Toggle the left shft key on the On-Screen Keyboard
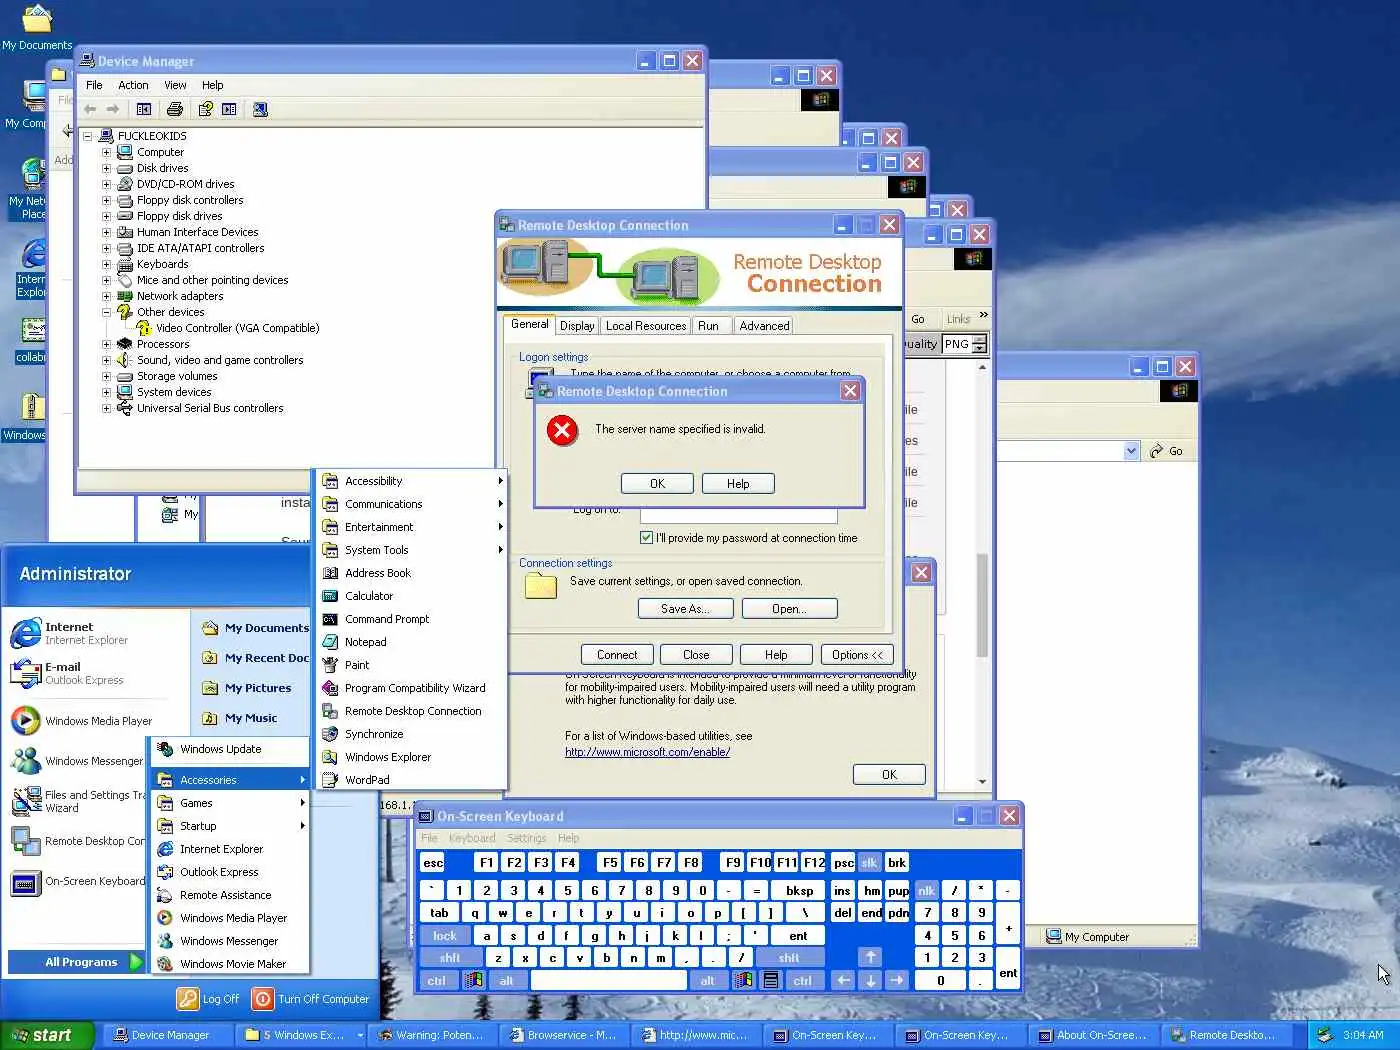Screen dimensions: 1400x1050 [x=451, y=957]
